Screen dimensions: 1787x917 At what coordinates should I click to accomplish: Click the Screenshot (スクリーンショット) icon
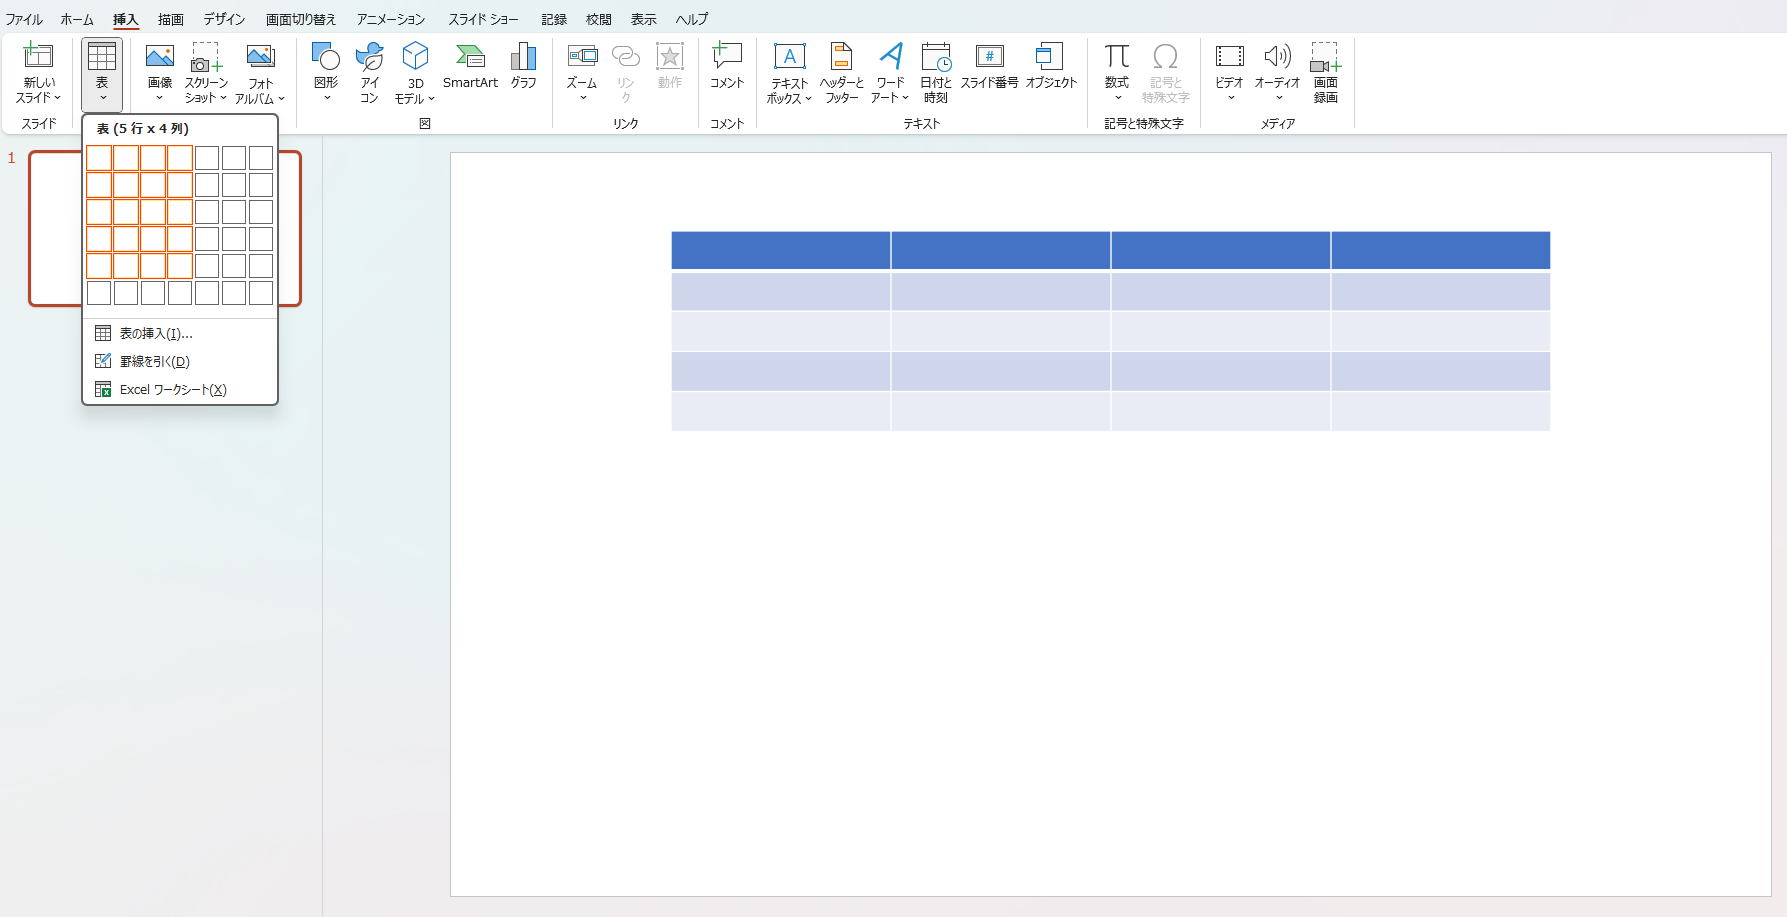coord(206,57)
